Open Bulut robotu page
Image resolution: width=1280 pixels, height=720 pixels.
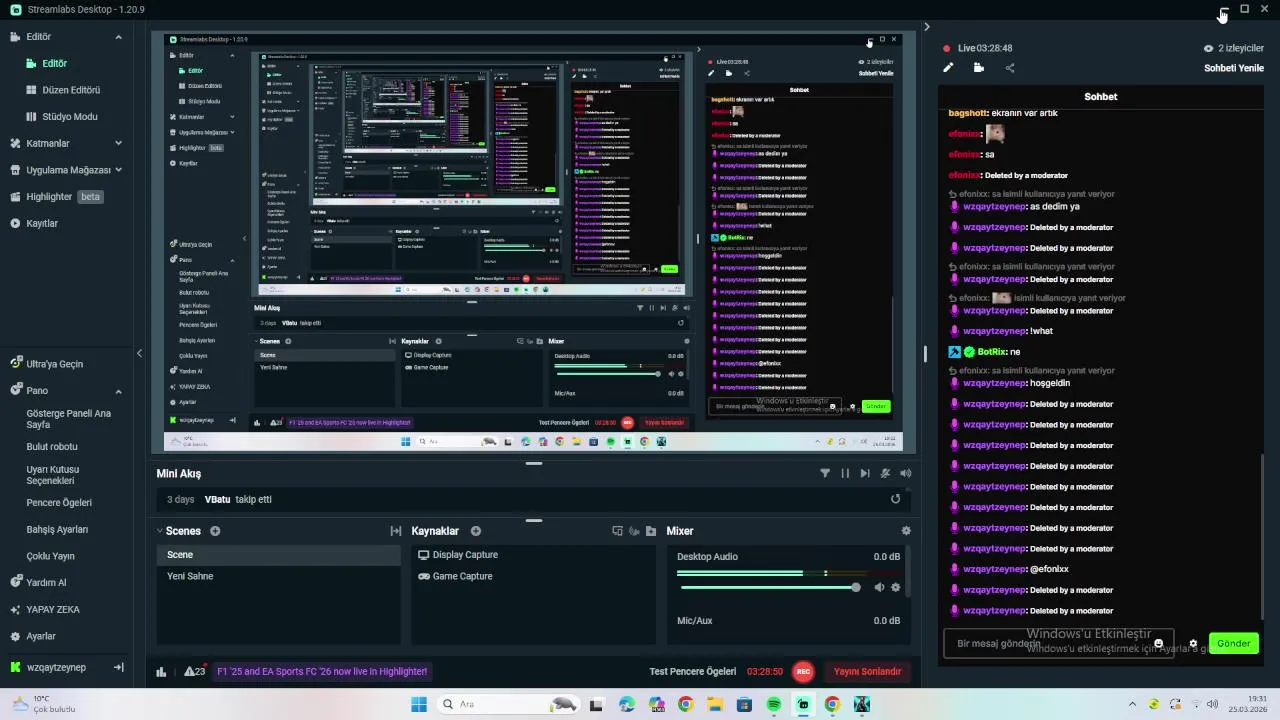(52, 447)
